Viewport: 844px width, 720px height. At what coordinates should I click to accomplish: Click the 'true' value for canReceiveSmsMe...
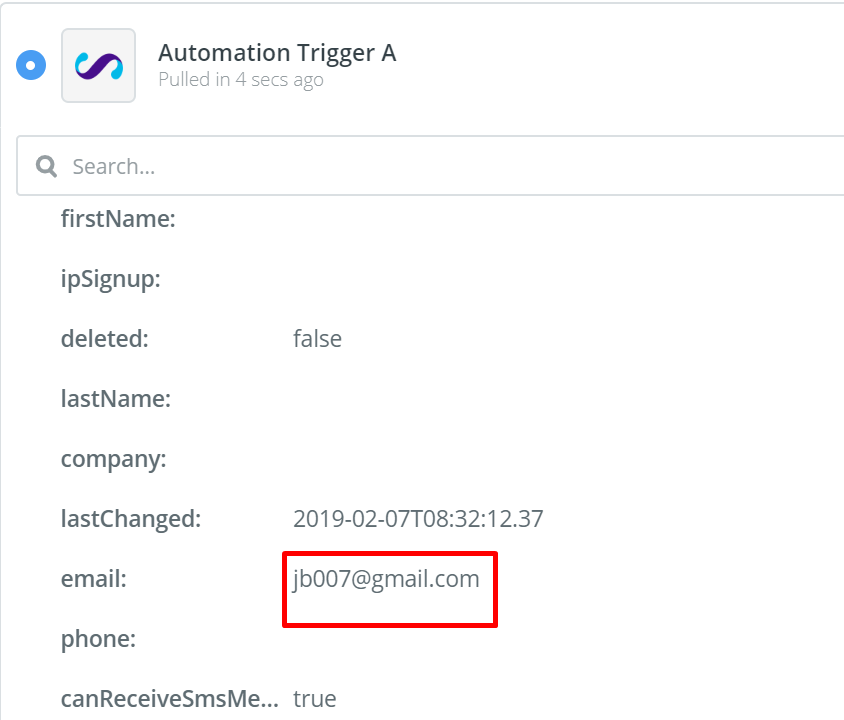click(314, 699)
